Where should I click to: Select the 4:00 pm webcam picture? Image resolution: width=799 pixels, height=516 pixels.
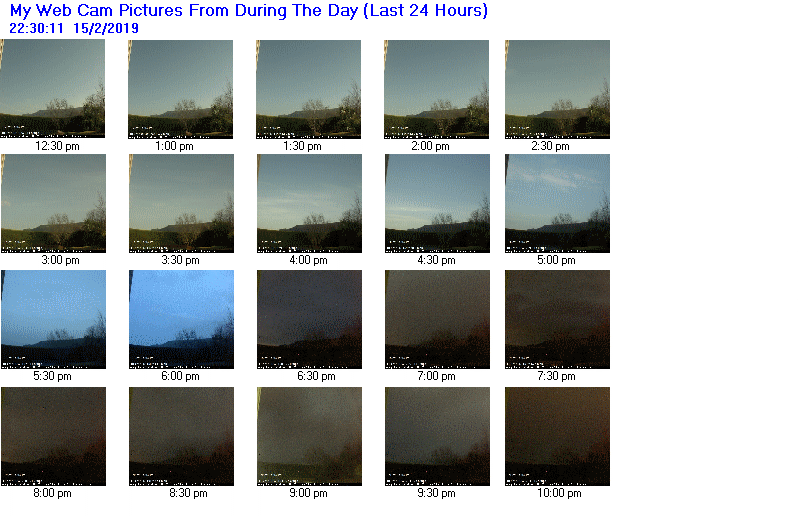coord(309,203)
